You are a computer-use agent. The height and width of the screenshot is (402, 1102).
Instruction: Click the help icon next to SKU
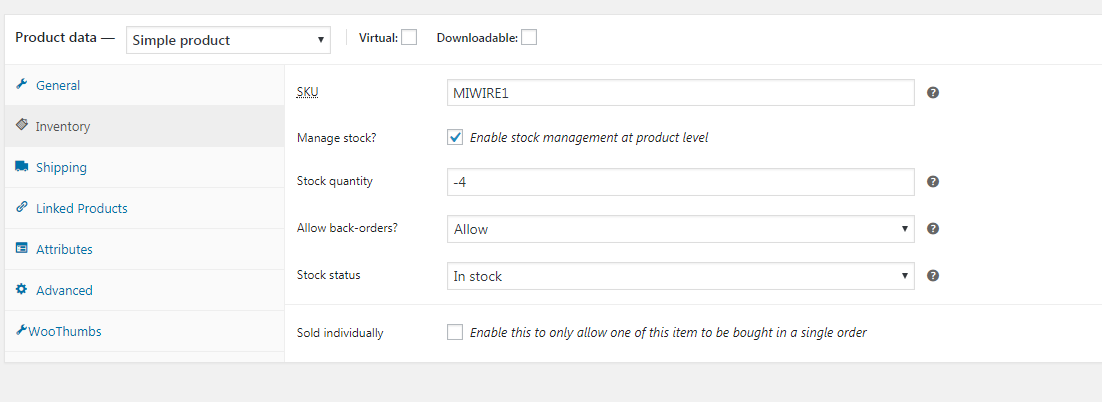933,93
